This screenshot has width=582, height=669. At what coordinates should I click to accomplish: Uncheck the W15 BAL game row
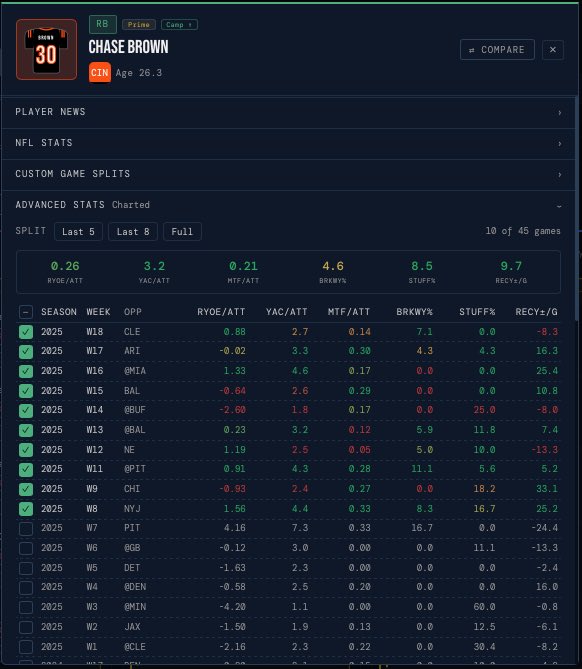(x=26, y=391)
